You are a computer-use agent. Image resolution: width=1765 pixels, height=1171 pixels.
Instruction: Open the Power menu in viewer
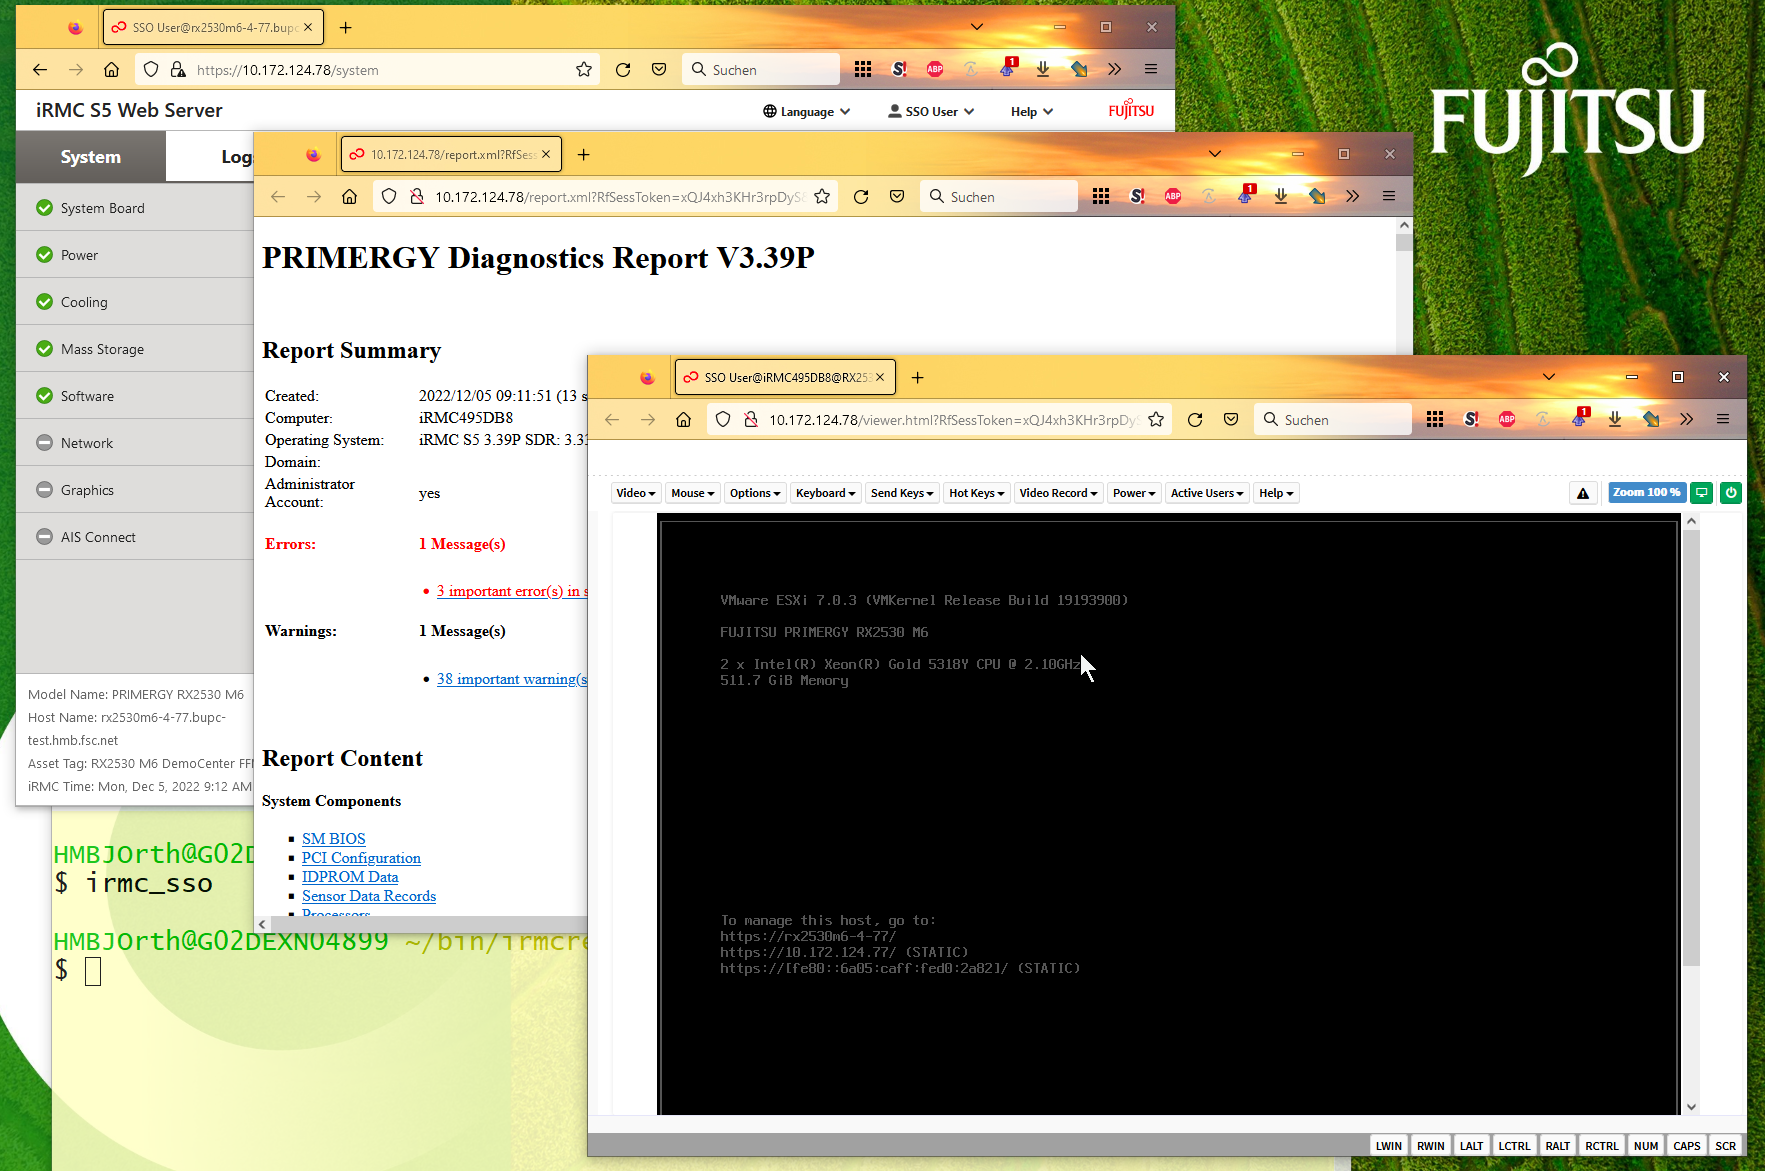pos(1134,493)
